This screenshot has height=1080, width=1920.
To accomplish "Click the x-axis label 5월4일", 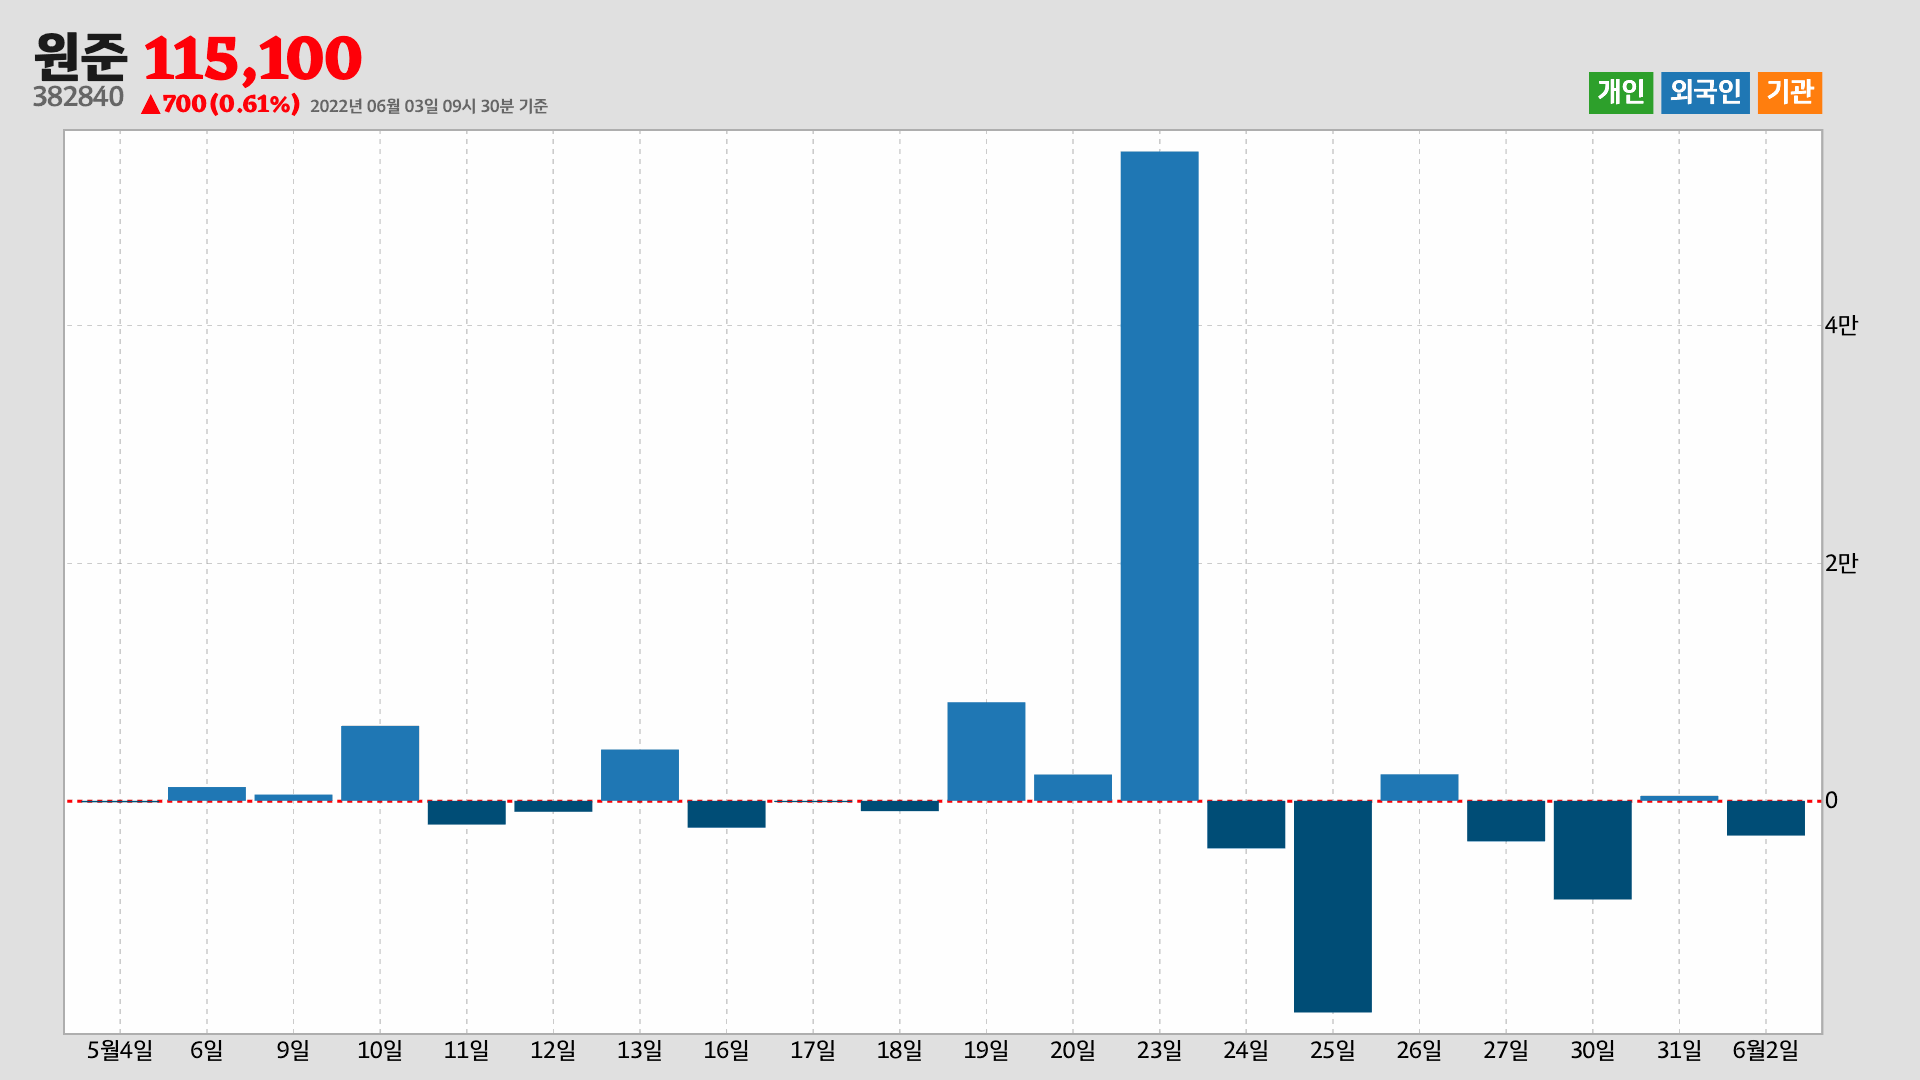I will coord(120,1050).
